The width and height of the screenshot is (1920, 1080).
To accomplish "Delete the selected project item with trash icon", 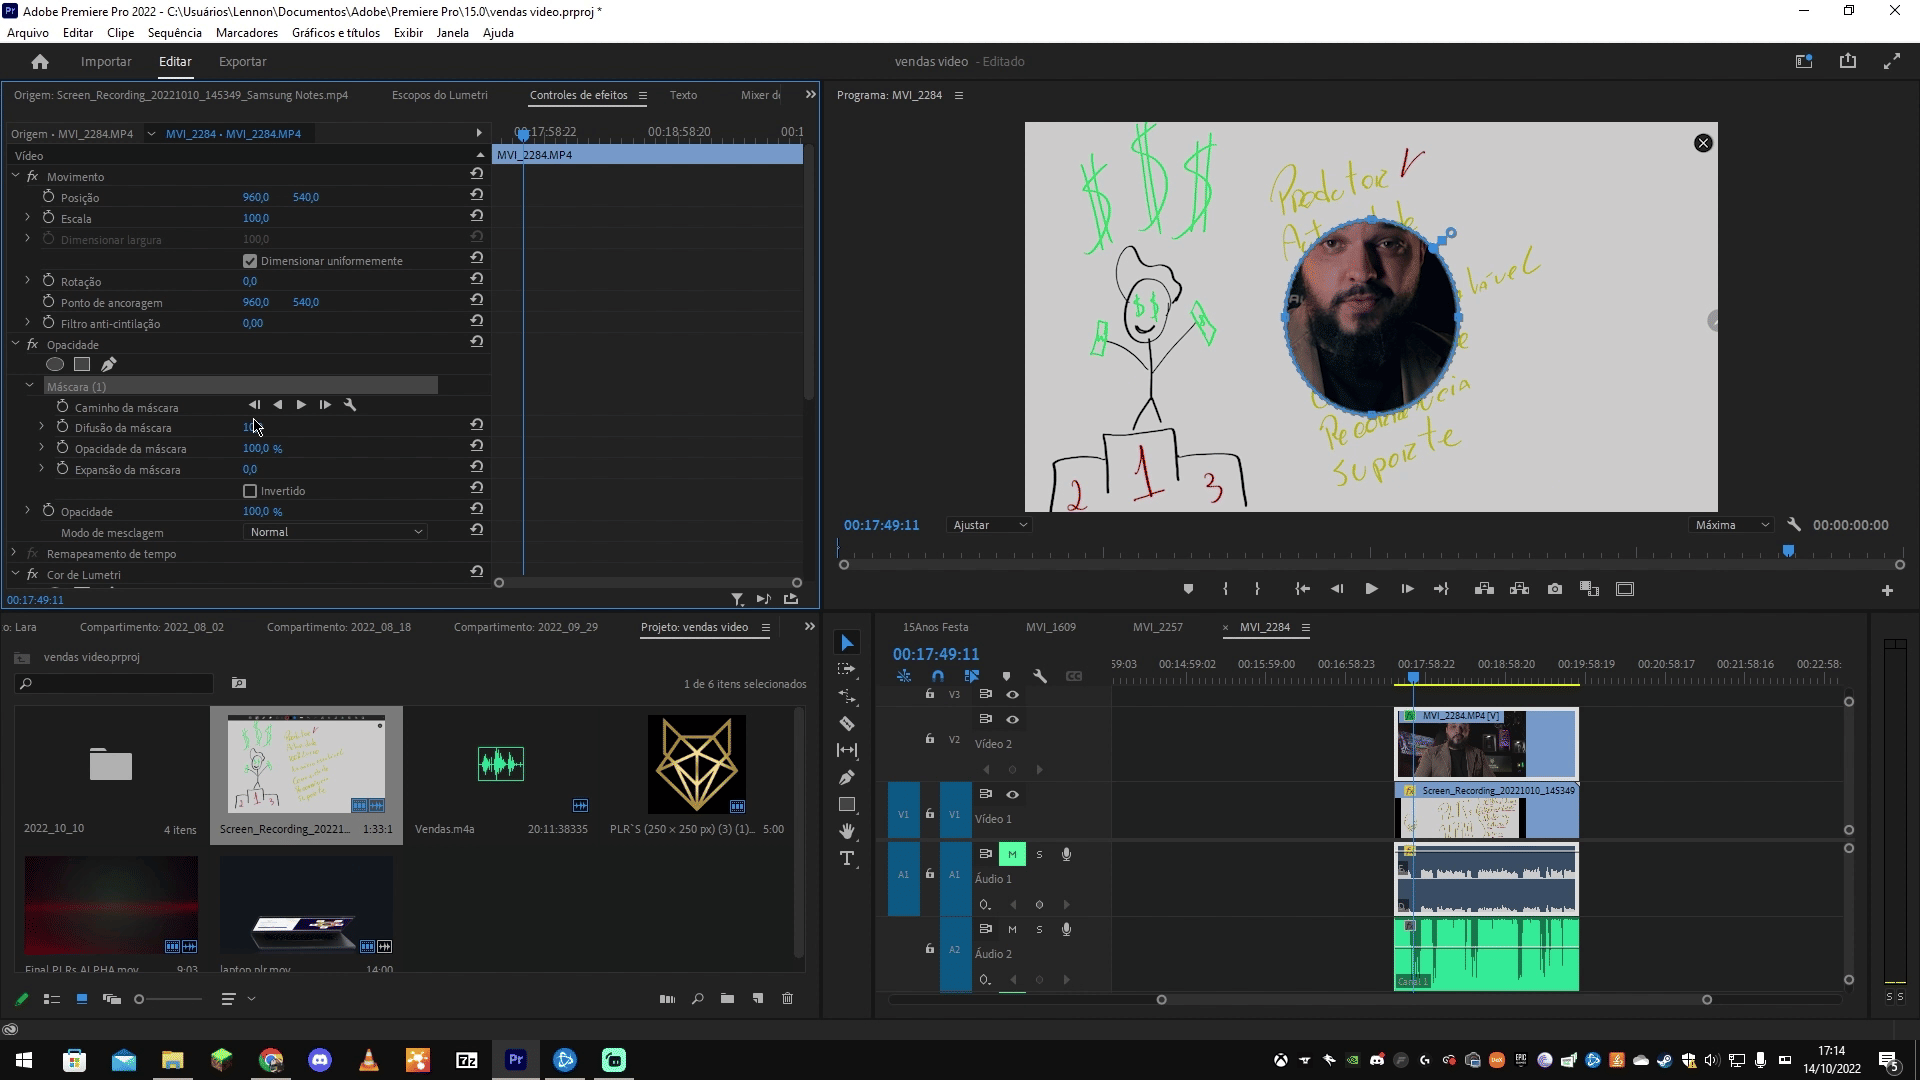I will (x=787, y=998).
